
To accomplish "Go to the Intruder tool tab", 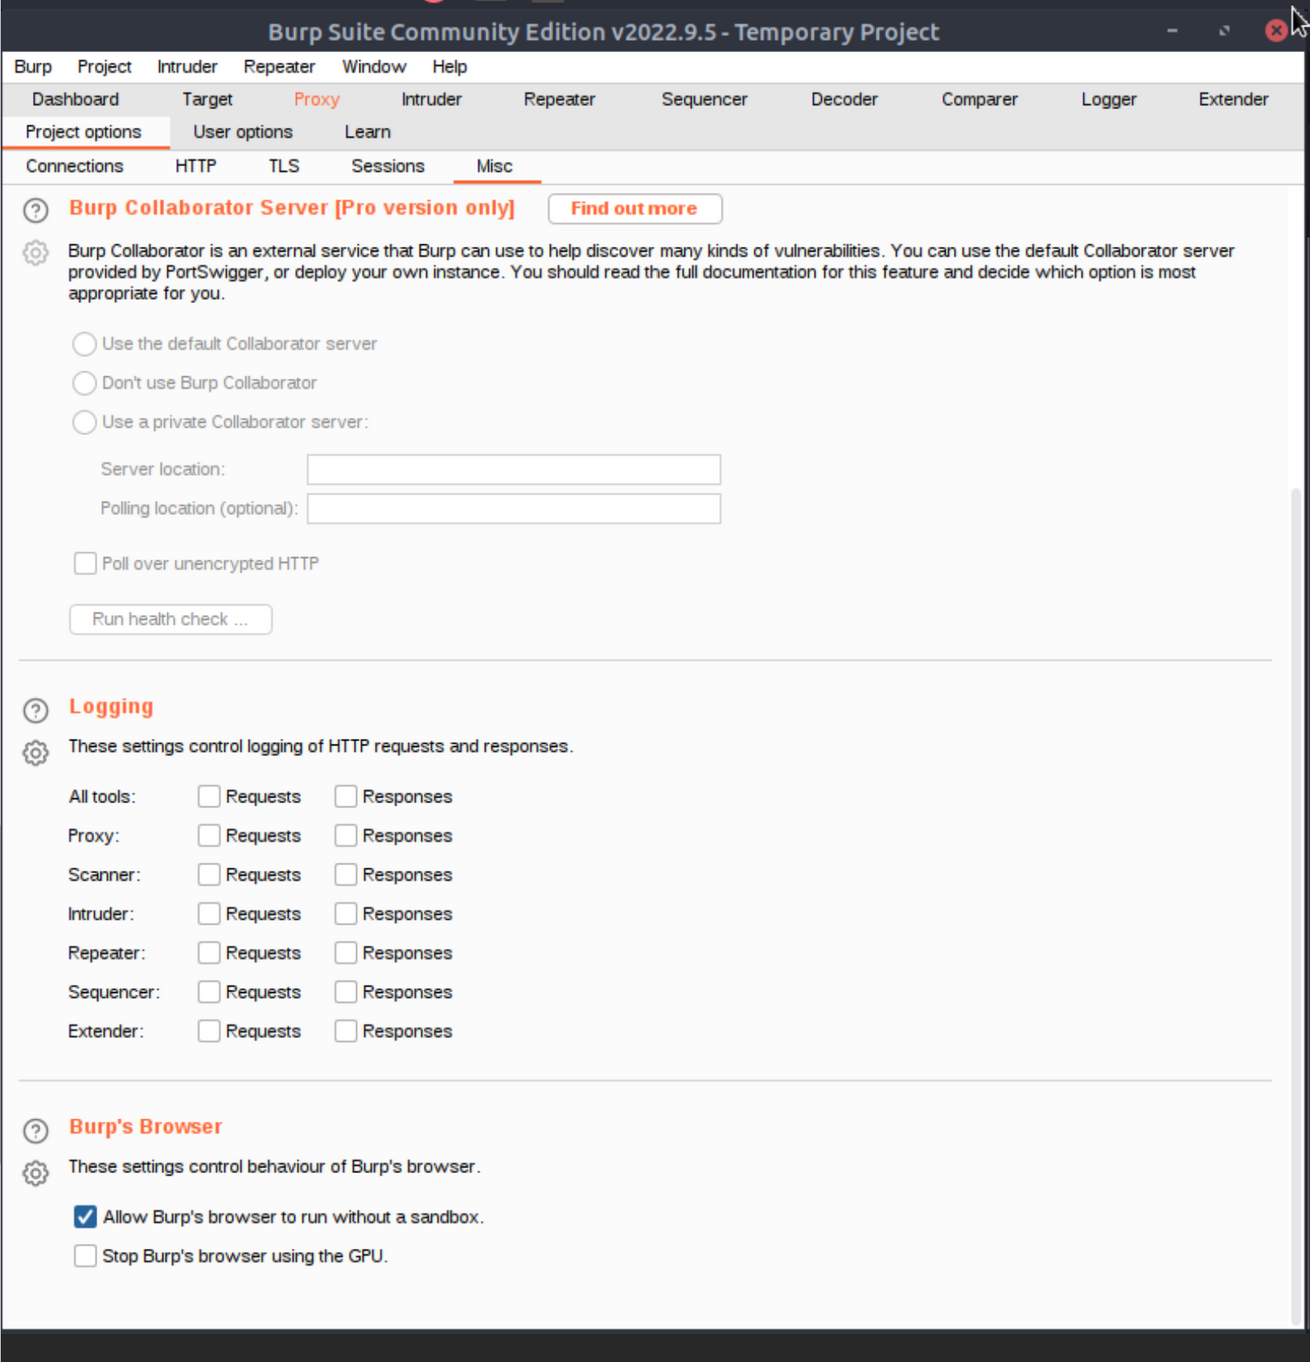I will (431, 99).
